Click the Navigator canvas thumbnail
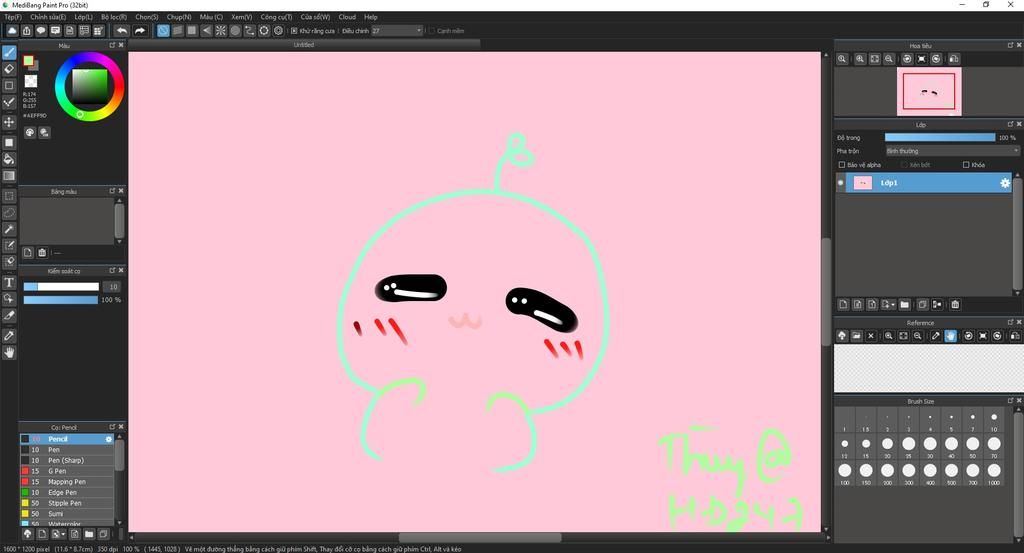 (929, 91)
